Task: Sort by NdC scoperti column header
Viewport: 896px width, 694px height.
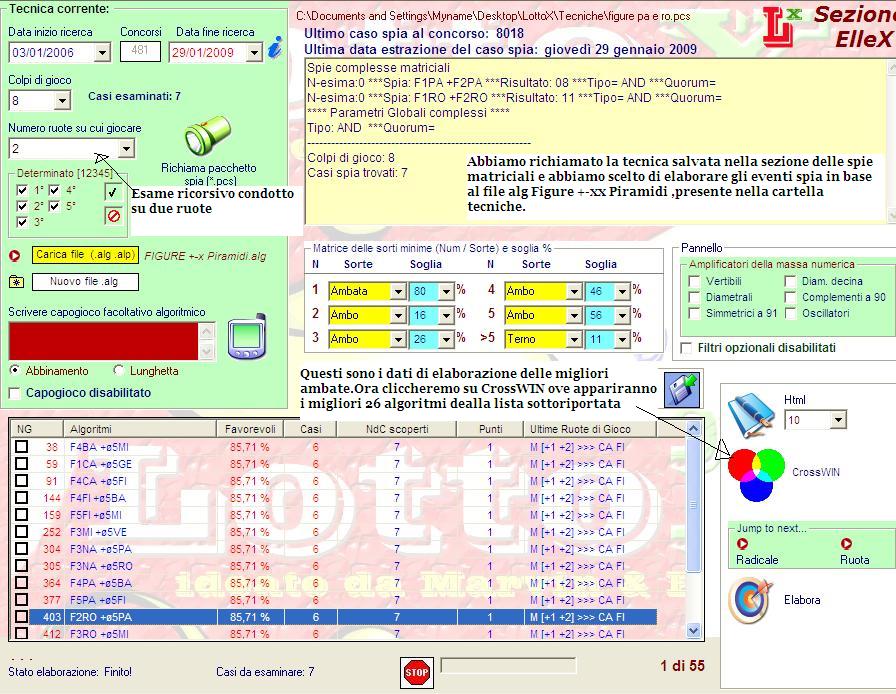Action: 397,429
